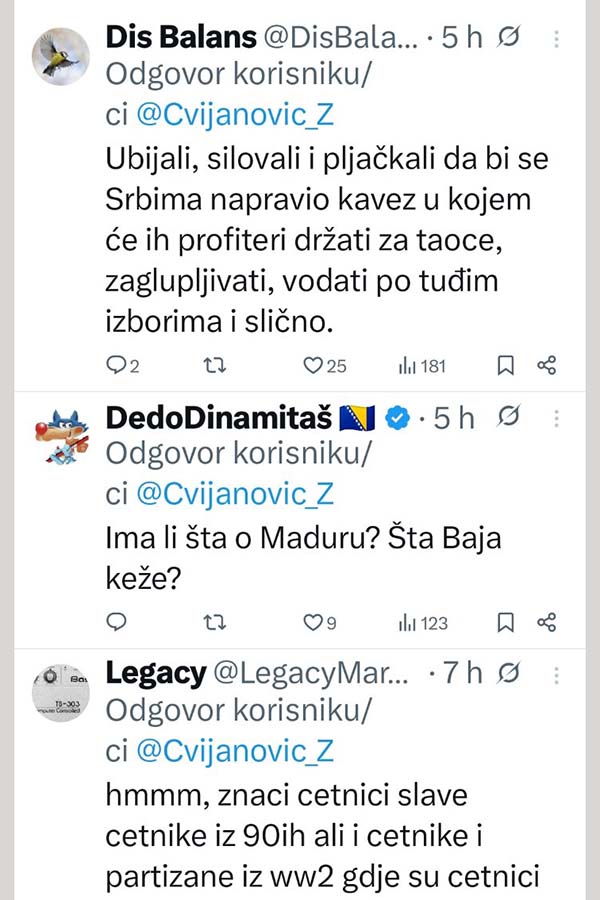
Task: Open more options for DedoDinamitaš tweet
Action: 557,418
